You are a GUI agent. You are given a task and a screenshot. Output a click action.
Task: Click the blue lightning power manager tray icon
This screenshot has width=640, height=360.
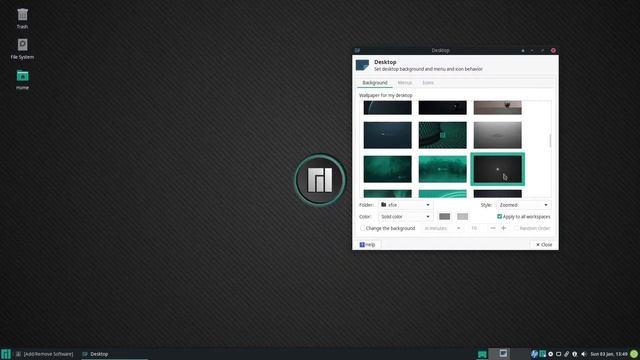coord(534,354)
